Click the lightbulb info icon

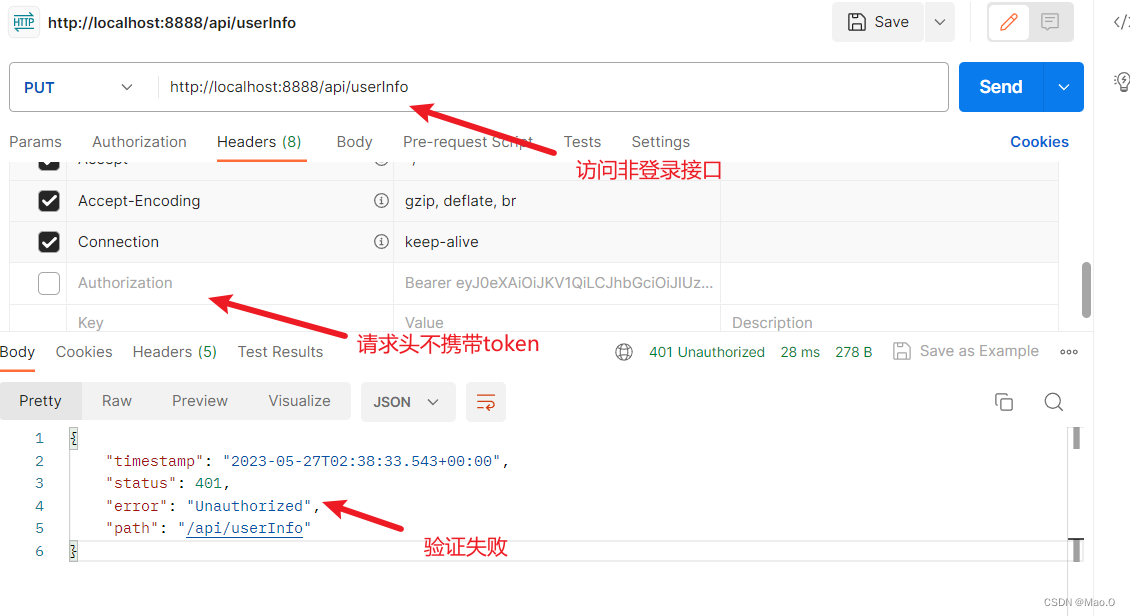point(1121,81)
